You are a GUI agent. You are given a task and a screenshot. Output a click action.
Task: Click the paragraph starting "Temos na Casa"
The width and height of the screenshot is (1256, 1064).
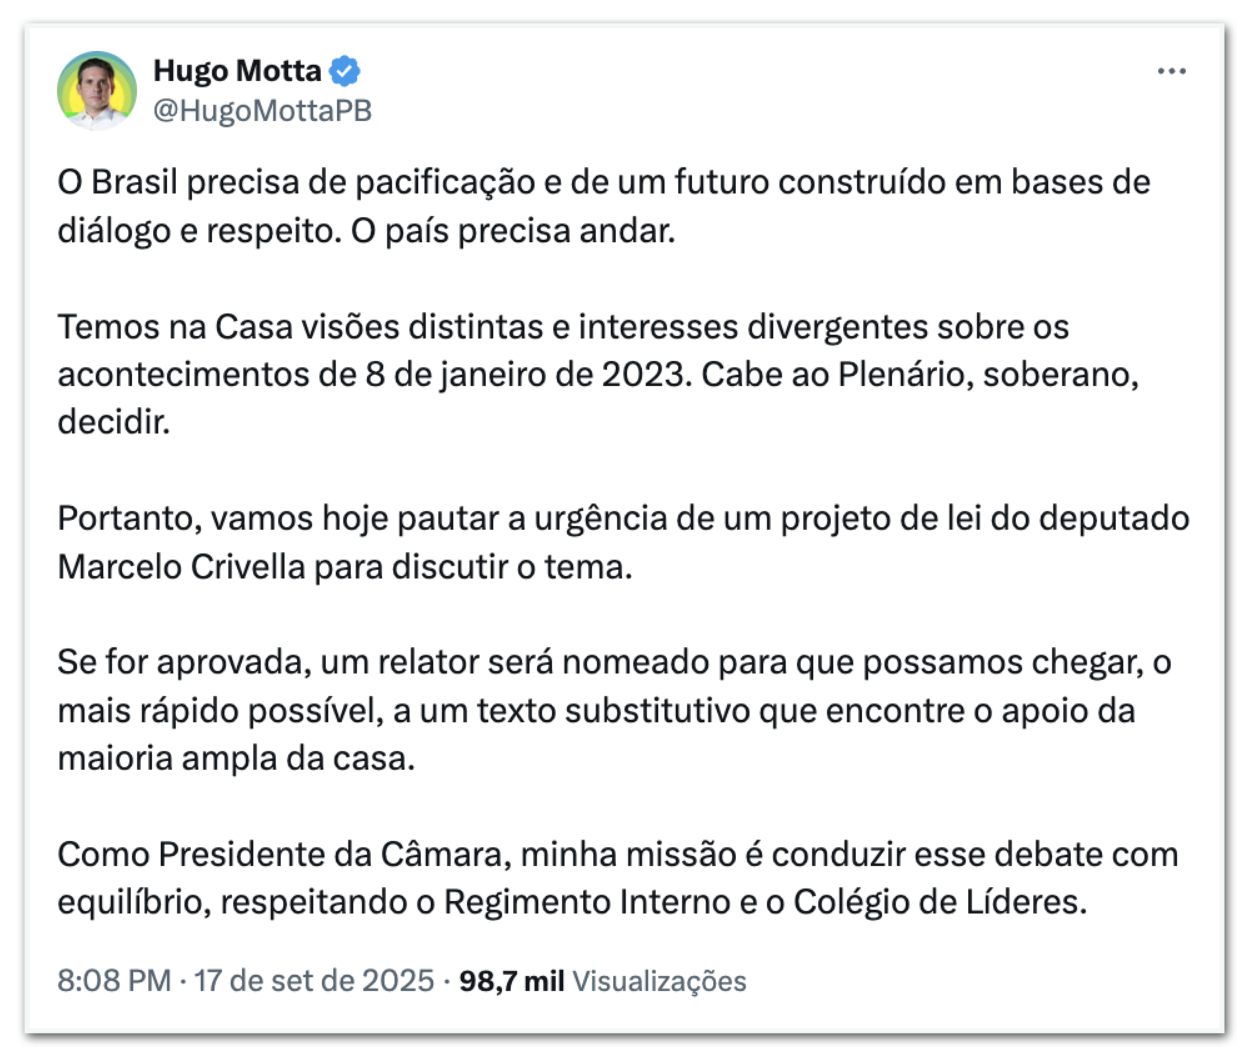pyautogui.click(x=600, y=374)
